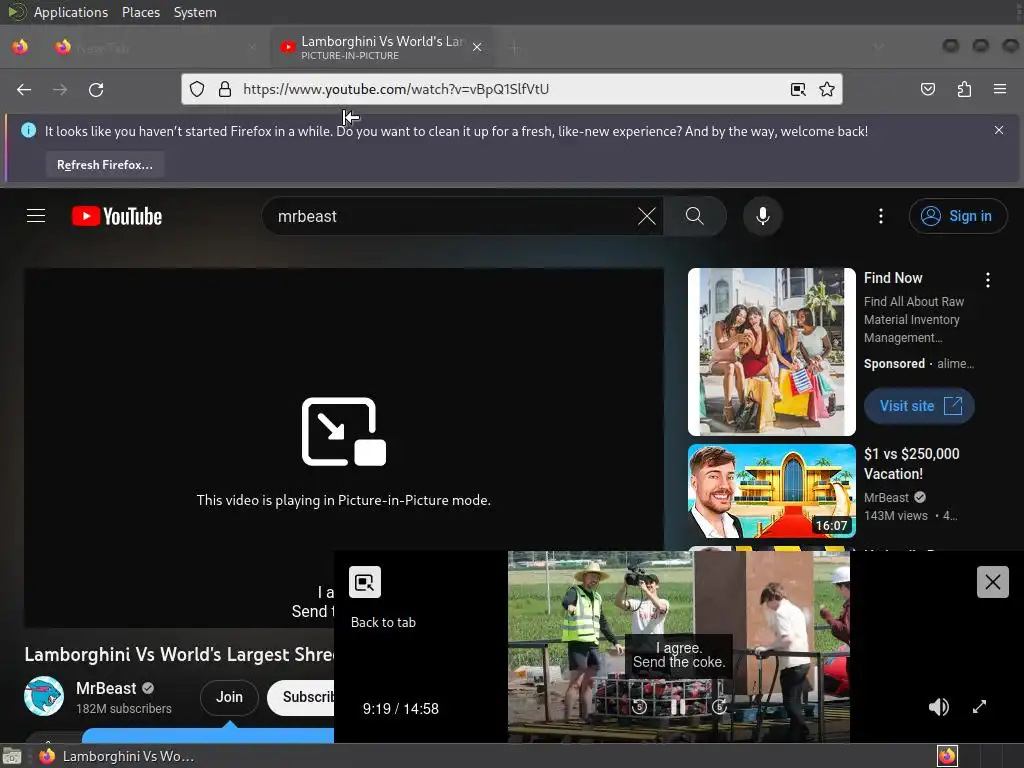Click the video title Lamborghini Vs World's Largest
The height and width of the screenshot is (768, 1024).
[x=180, y=654]
